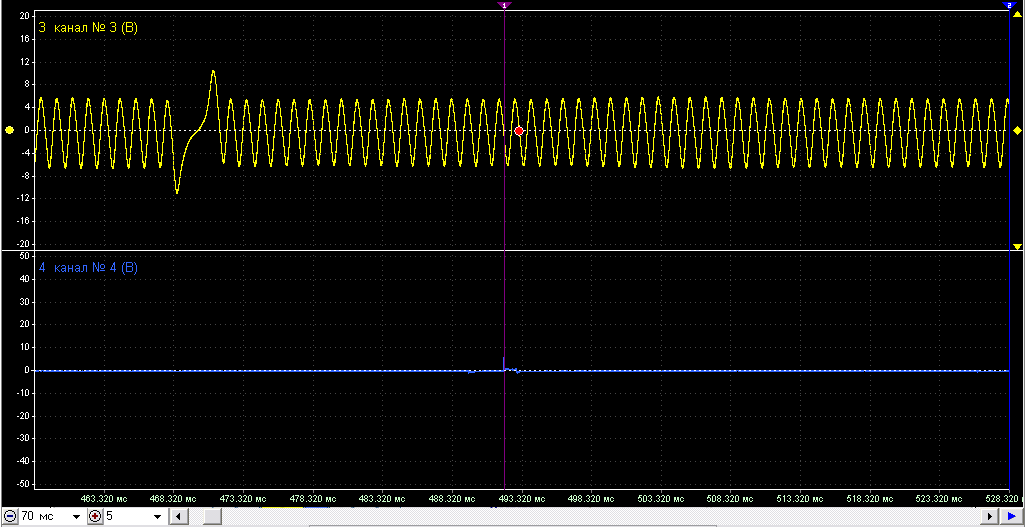Click the -40 volt axis label
The height and width of the screenshot is (527, 1025).
(x=23, y=462)
